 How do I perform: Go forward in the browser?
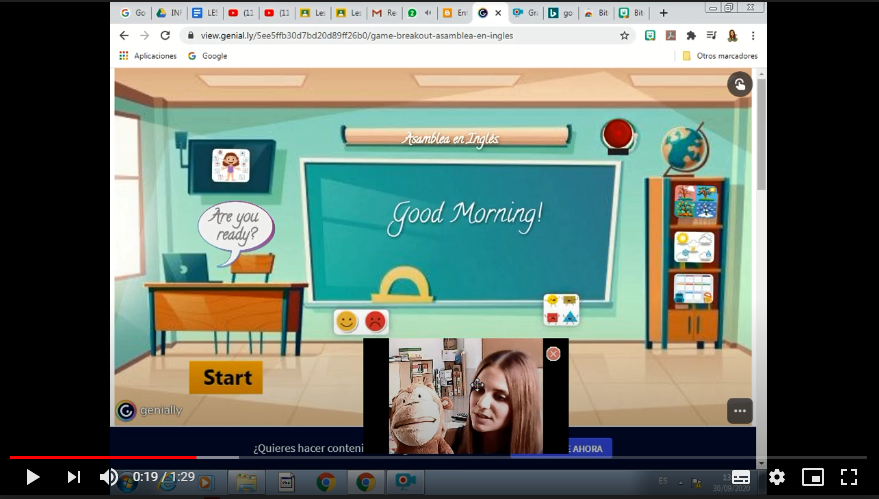tap(145, 35)
